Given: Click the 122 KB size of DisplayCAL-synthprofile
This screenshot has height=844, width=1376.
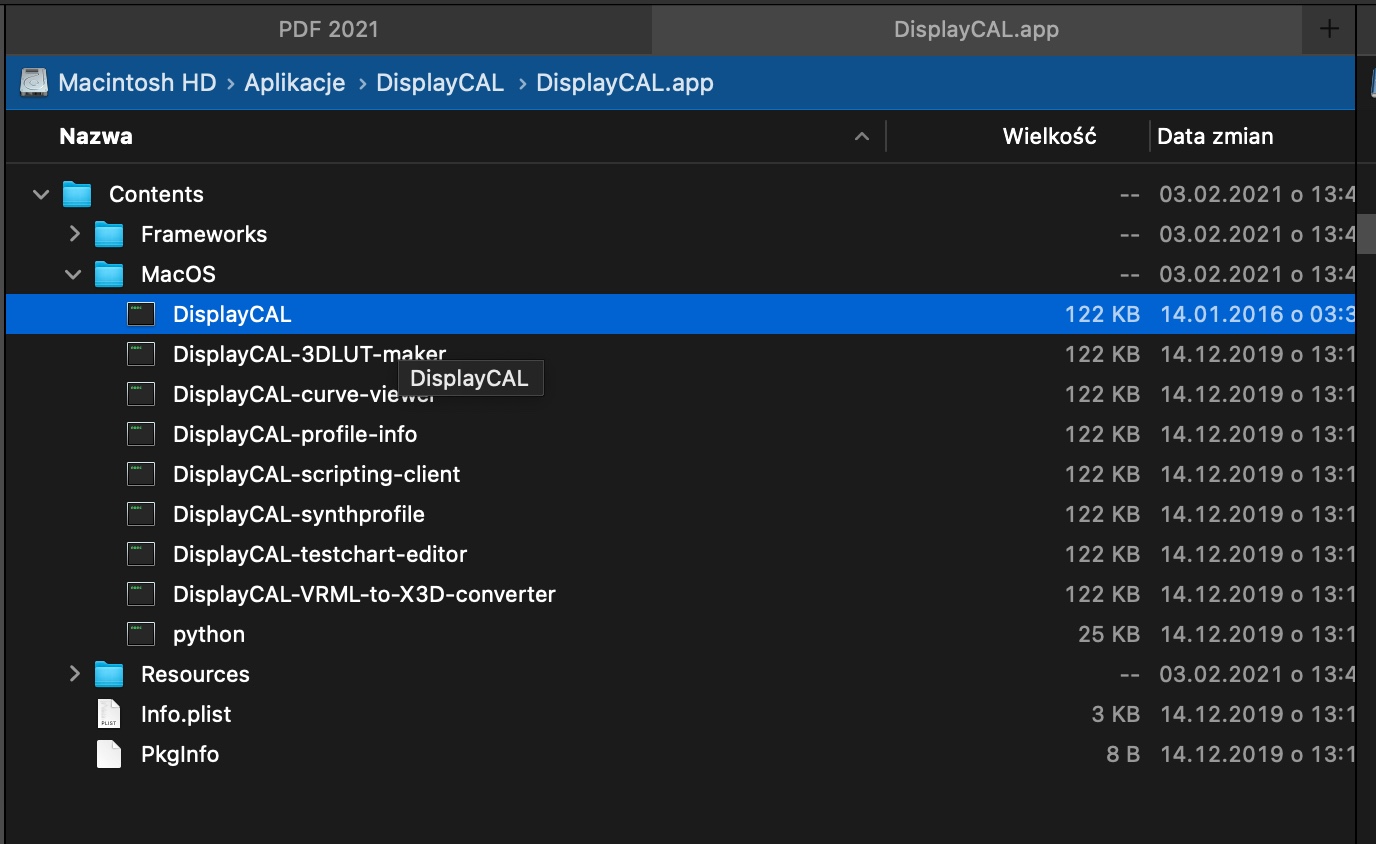Looking at the screenshot, I should coord(1102,514).
